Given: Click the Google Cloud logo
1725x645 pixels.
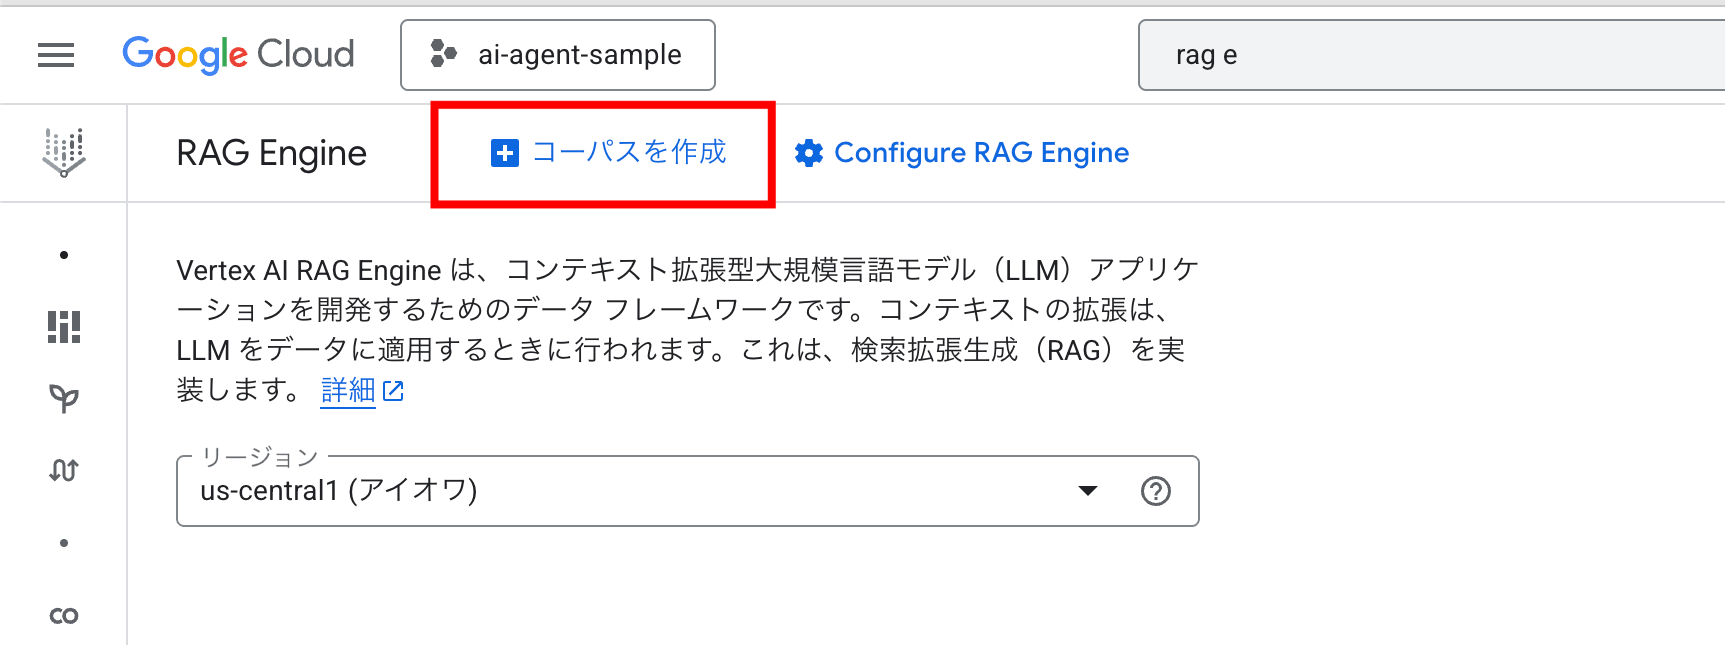Looking at the screenshot, I should [x=238, y=55].
